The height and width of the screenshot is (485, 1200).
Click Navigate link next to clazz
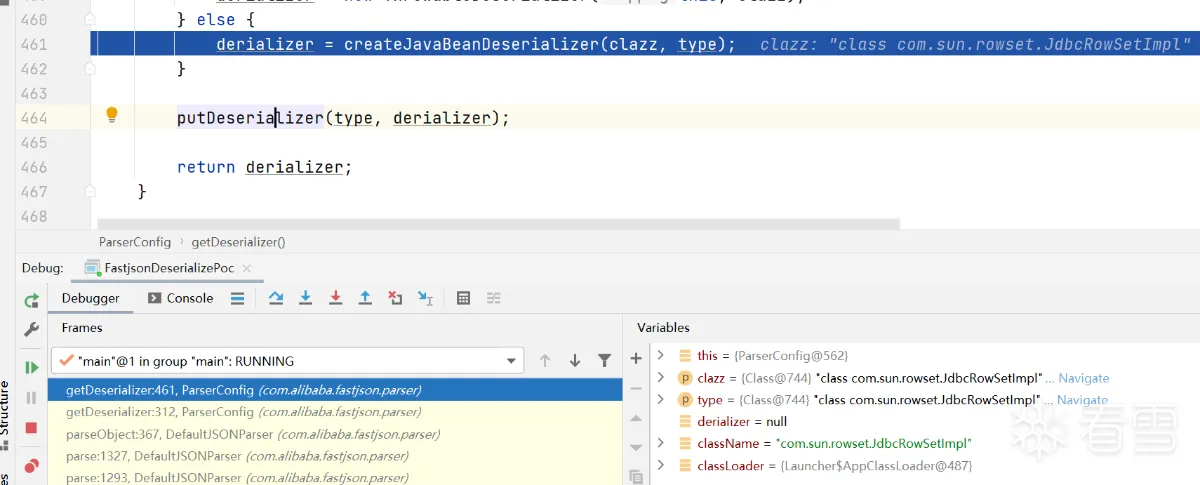click(1084, 378)
